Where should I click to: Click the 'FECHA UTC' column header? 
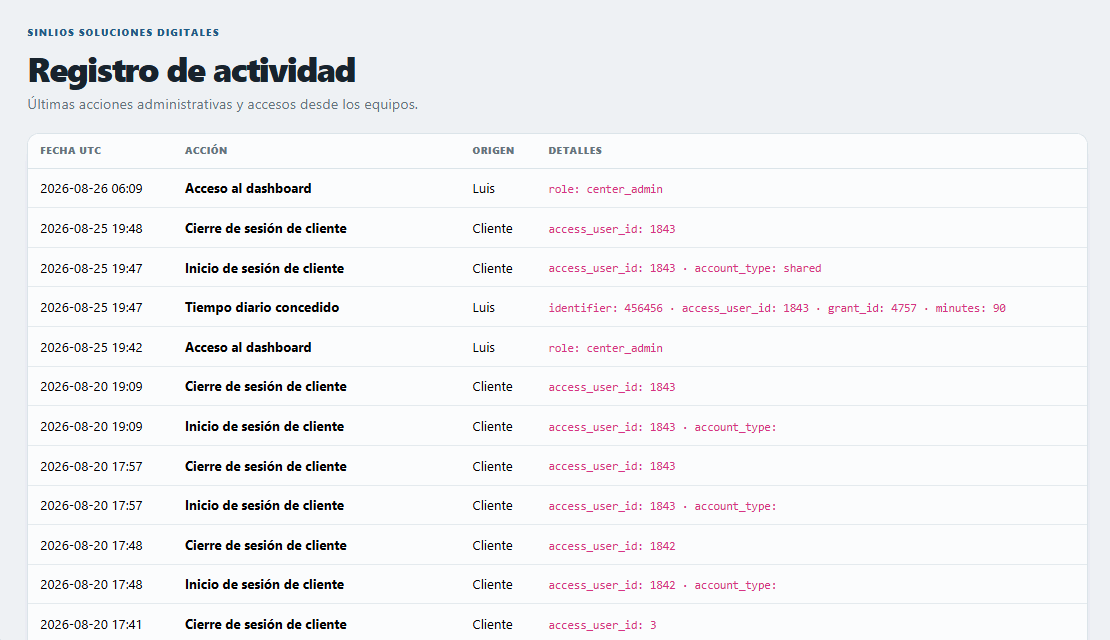(71, 151)
